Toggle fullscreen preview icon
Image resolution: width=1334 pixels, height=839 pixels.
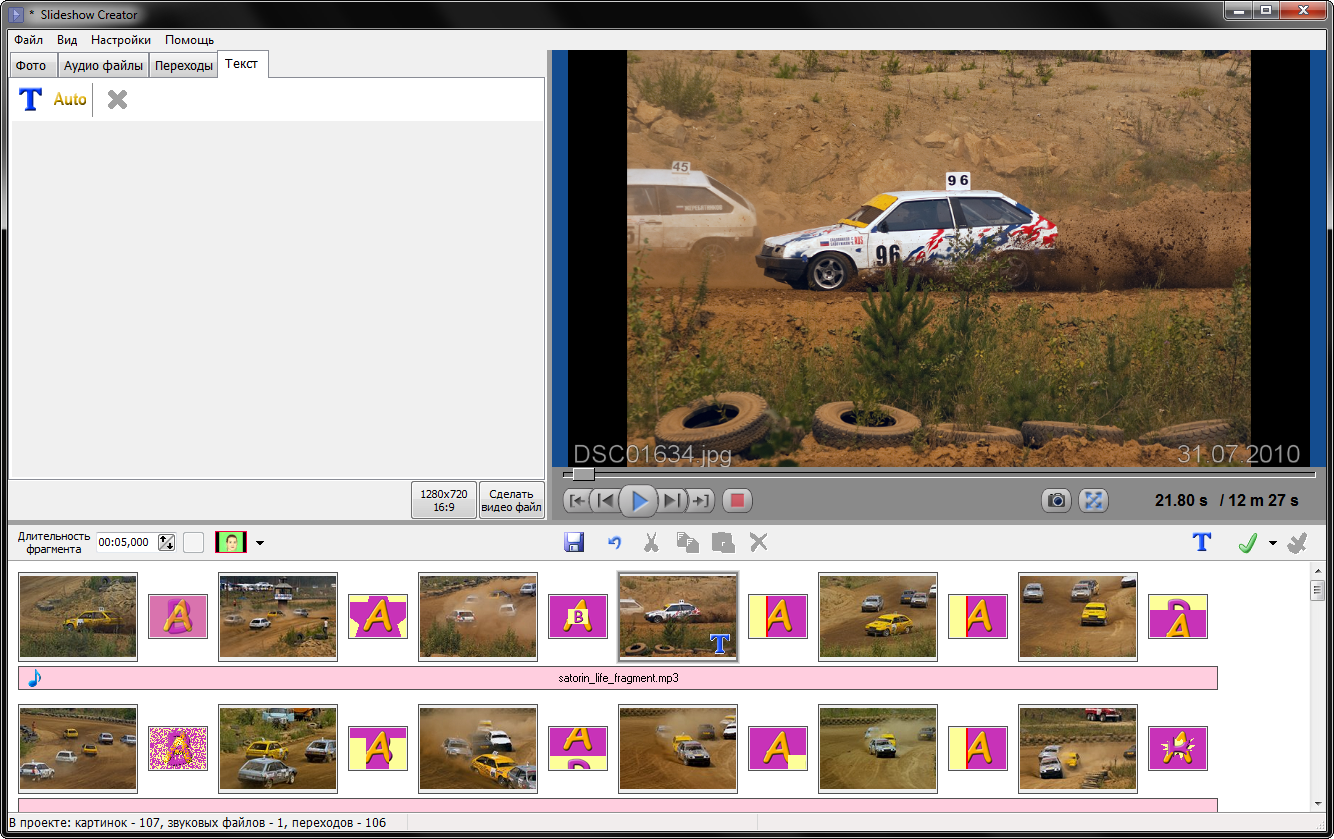[1093, 500]
